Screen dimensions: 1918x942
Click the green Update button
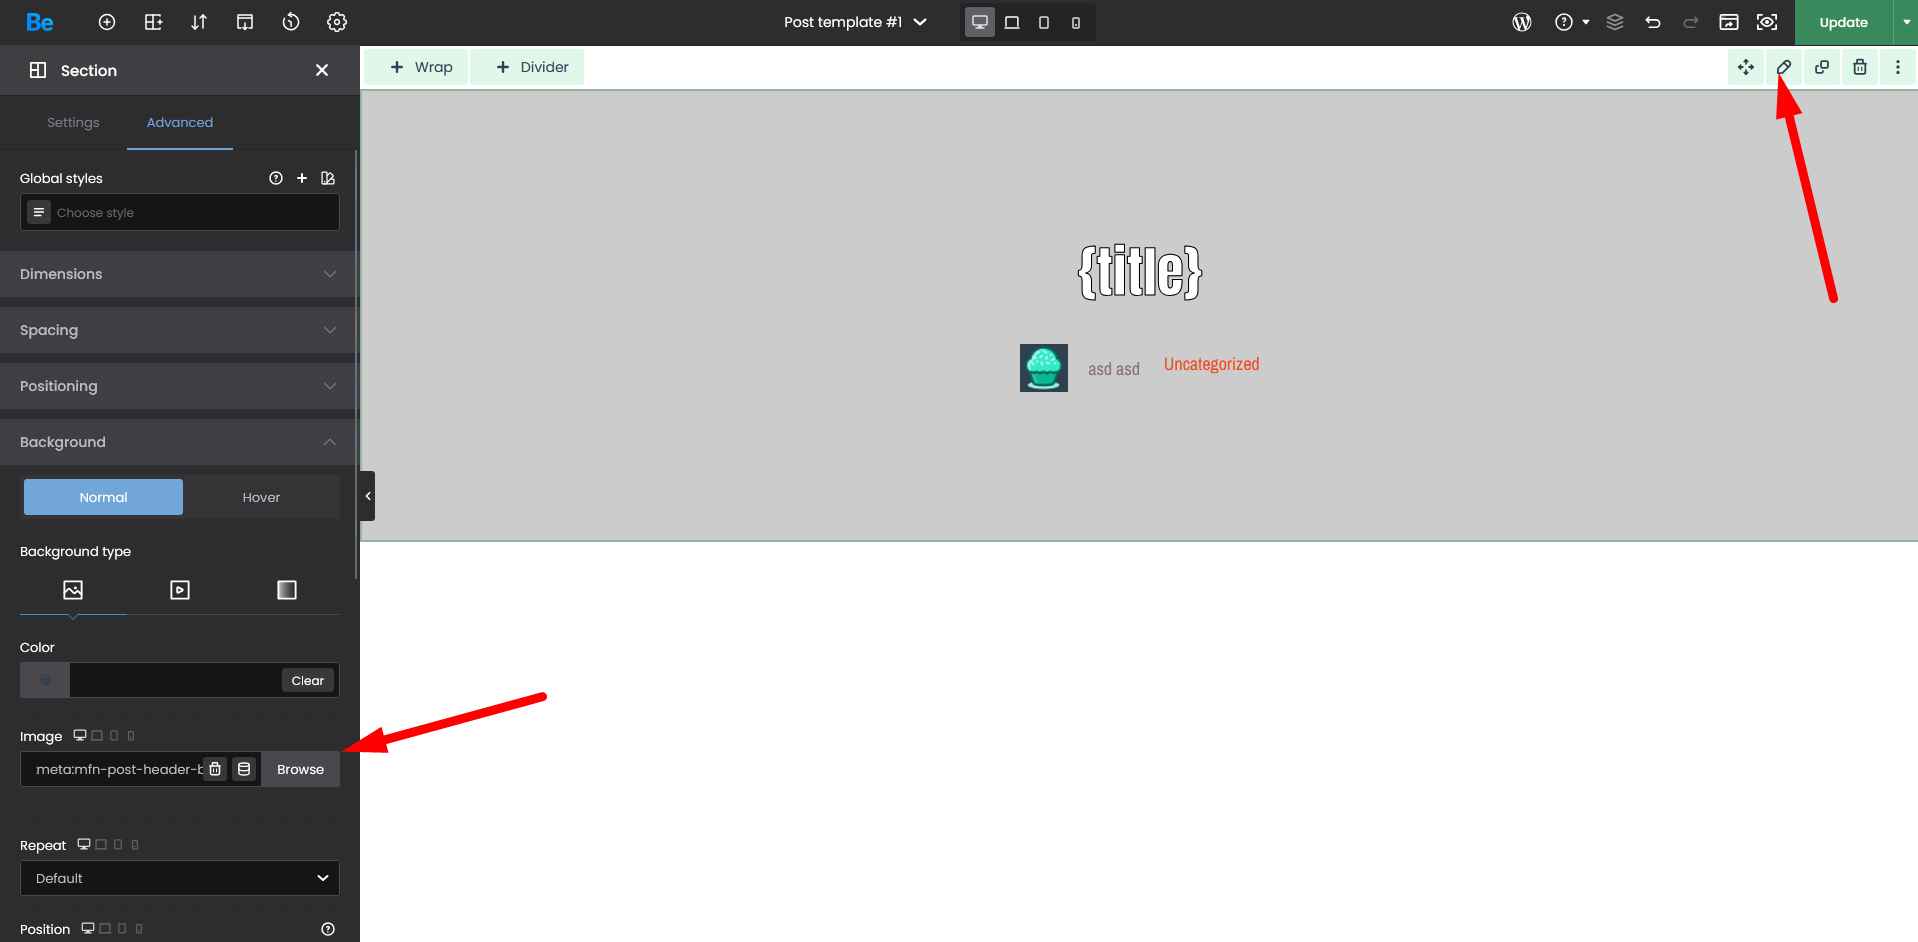pos(1843,22)
